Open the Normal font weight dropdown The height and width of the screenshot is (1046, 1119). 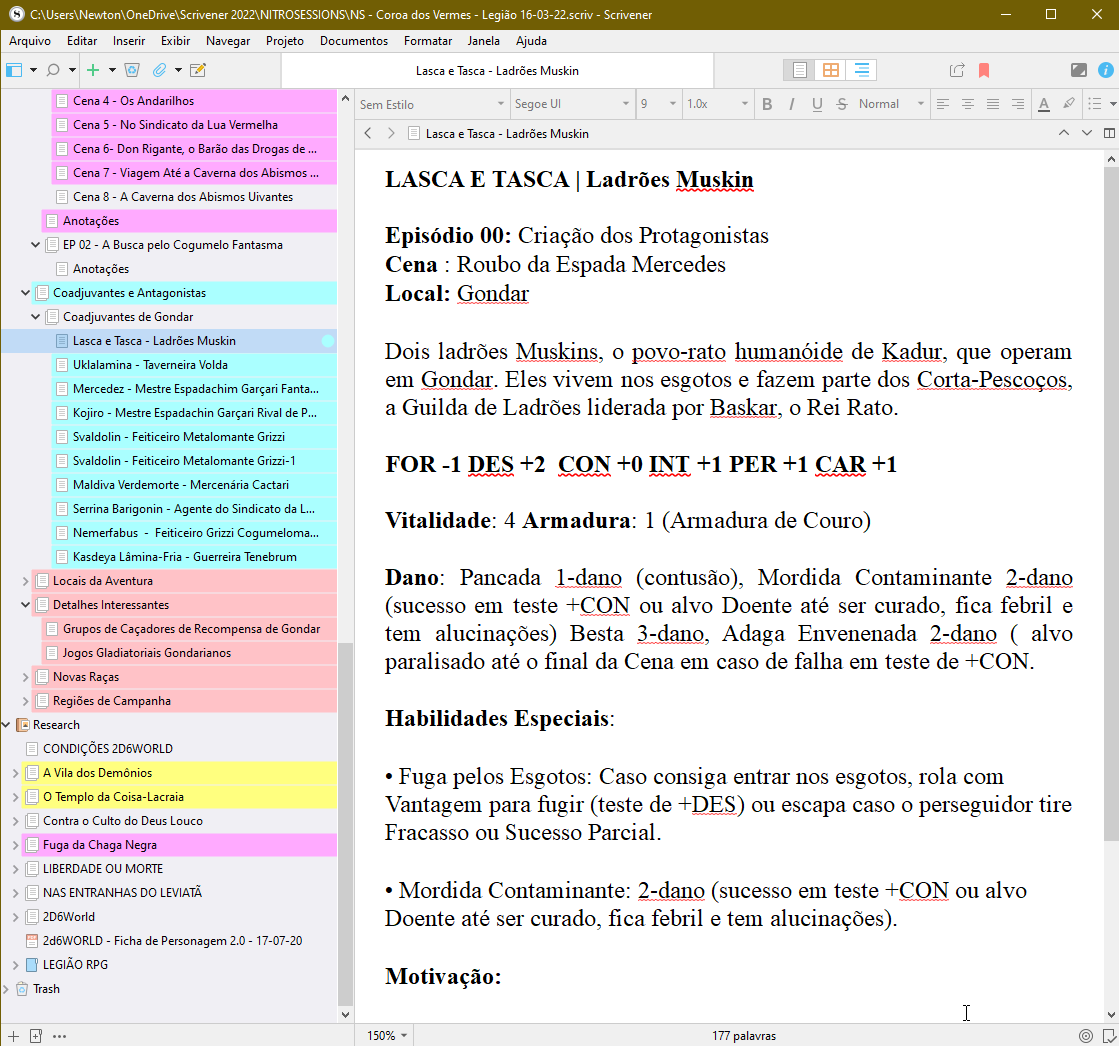(891, 104)
